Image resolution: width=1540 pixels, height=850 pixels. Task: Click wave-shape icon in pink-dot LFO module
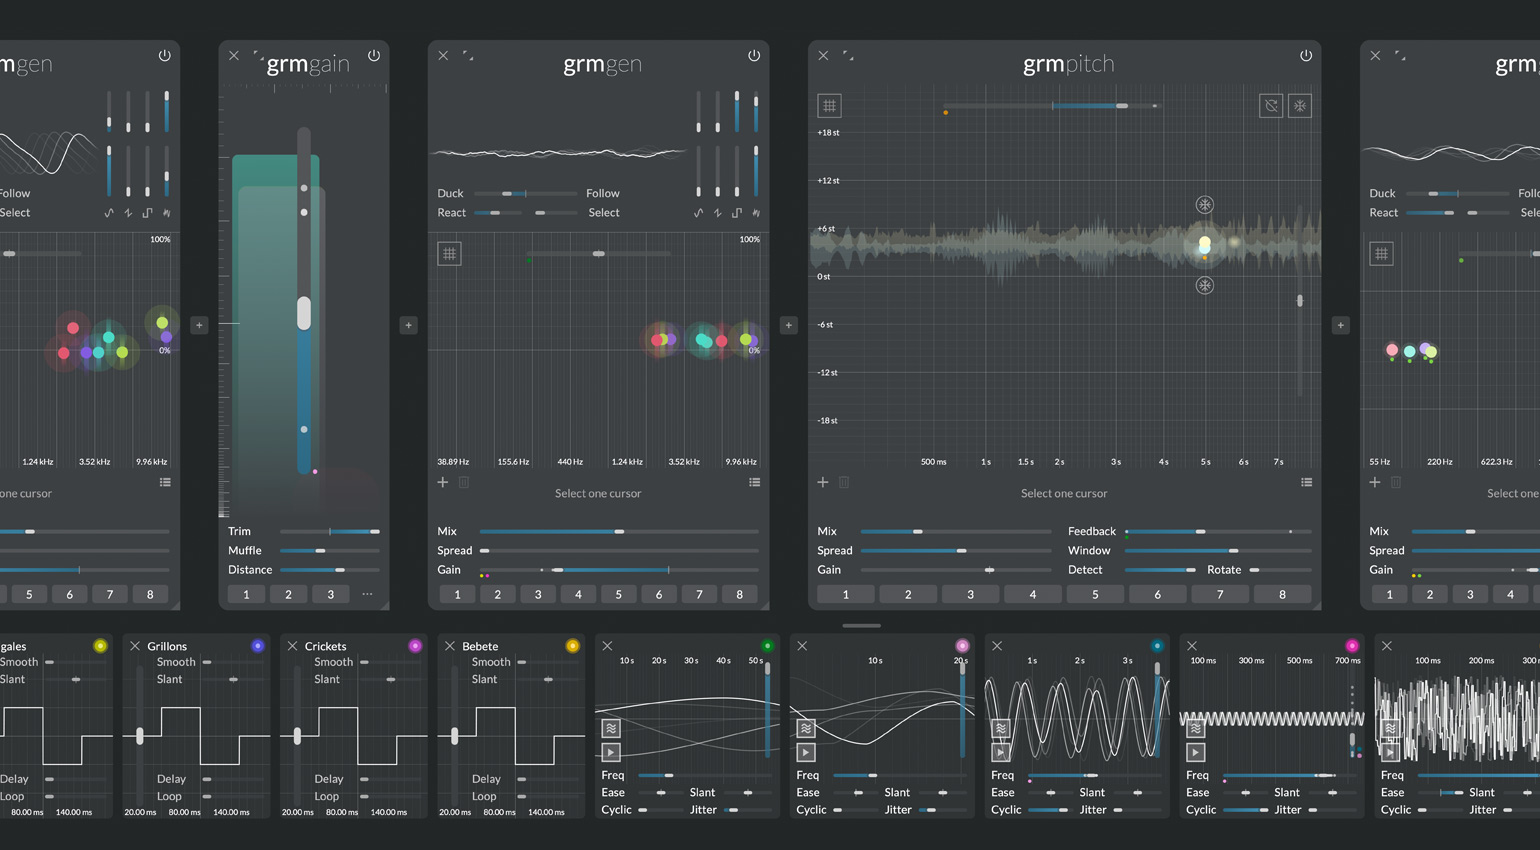pyautogui.click(x=806, y=728)
